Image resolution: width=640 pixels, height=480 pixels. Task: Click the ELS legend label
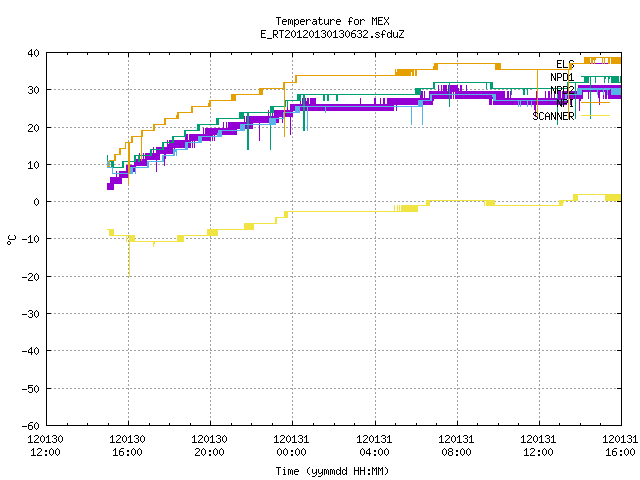pos(565,64)
